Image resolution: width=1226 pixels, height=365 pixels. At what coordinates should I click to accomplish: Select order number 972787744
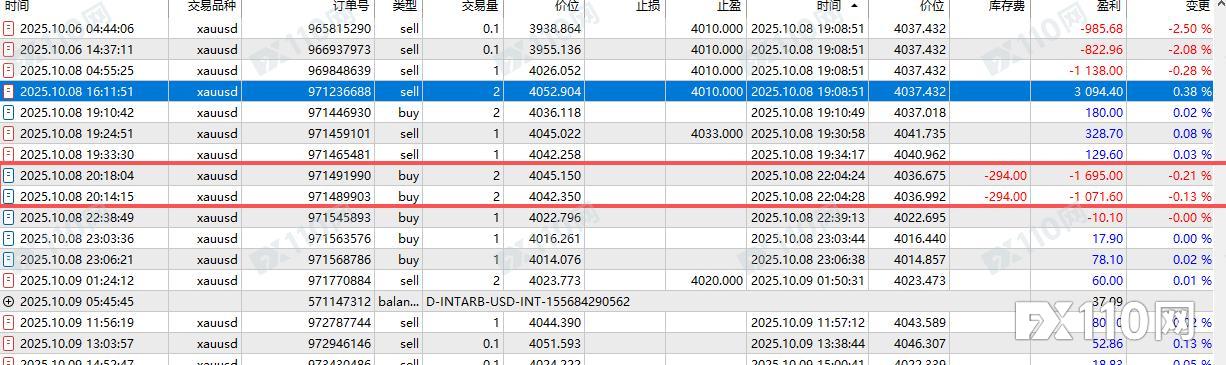click(340, 322)
